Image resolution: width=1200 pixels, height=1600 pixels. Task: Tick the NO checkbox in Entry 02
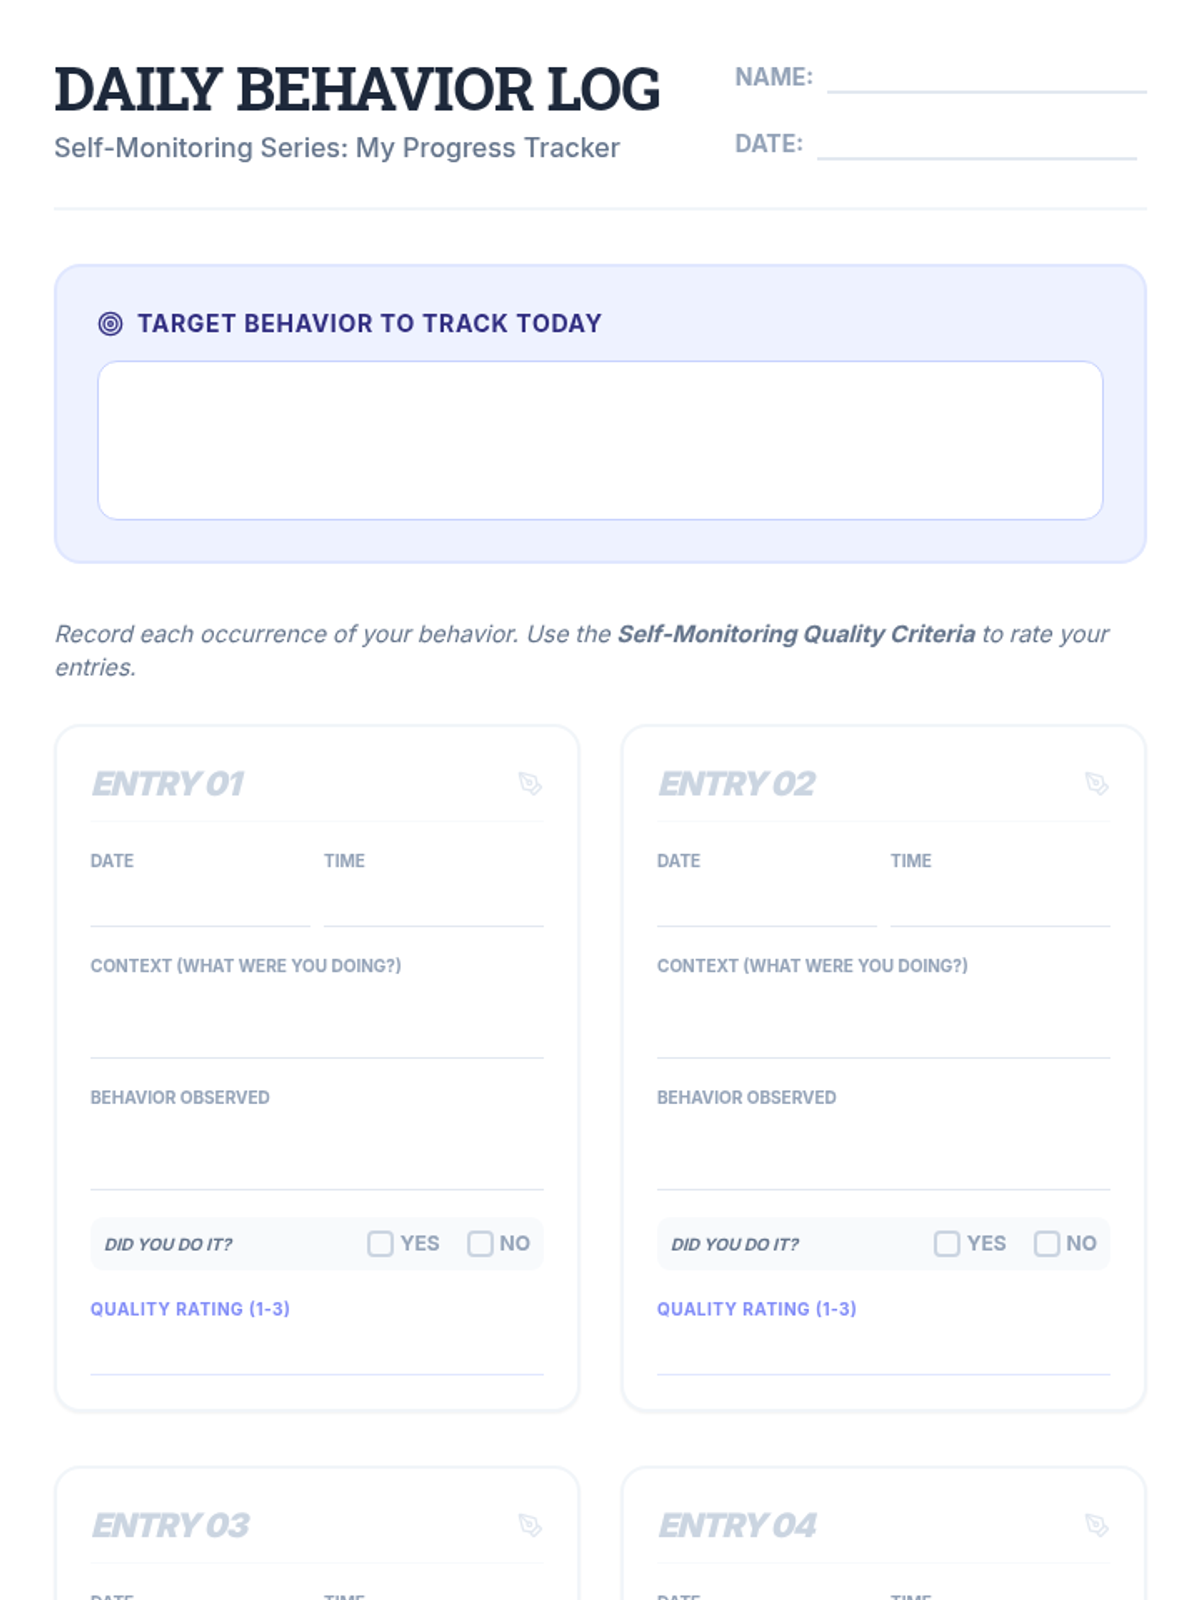[1046, 1243]
